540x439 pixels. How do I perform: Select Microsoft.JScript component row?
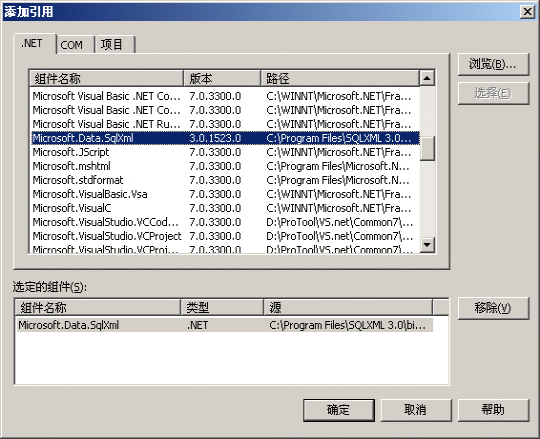225,152
